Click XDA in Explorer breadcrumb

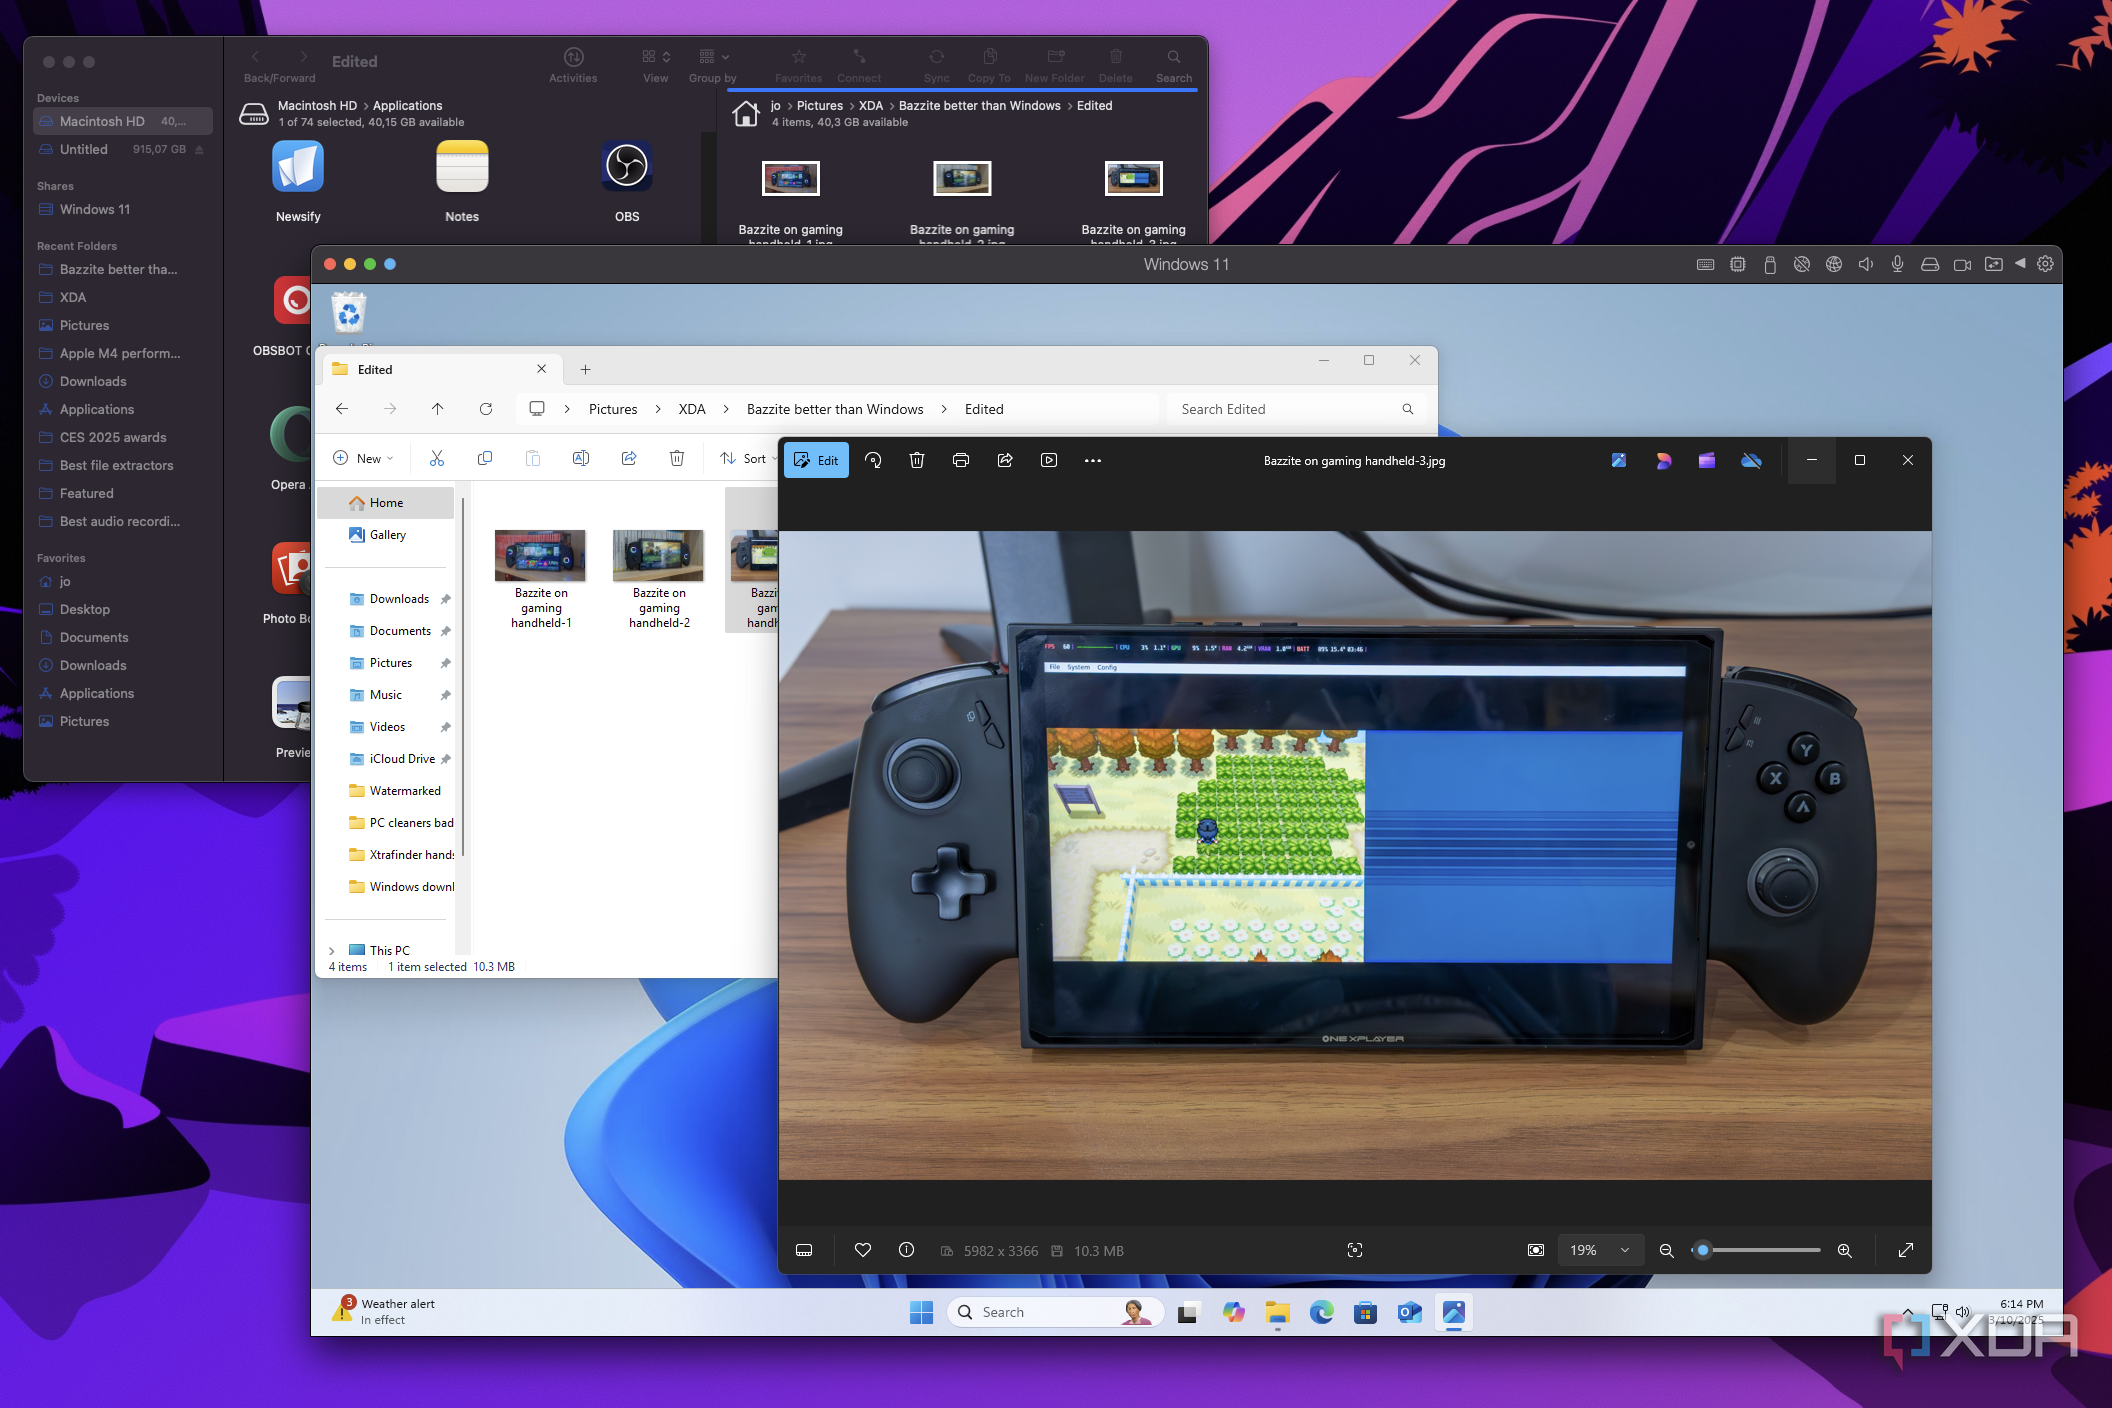pyautogui.click(x=692, y=409)
